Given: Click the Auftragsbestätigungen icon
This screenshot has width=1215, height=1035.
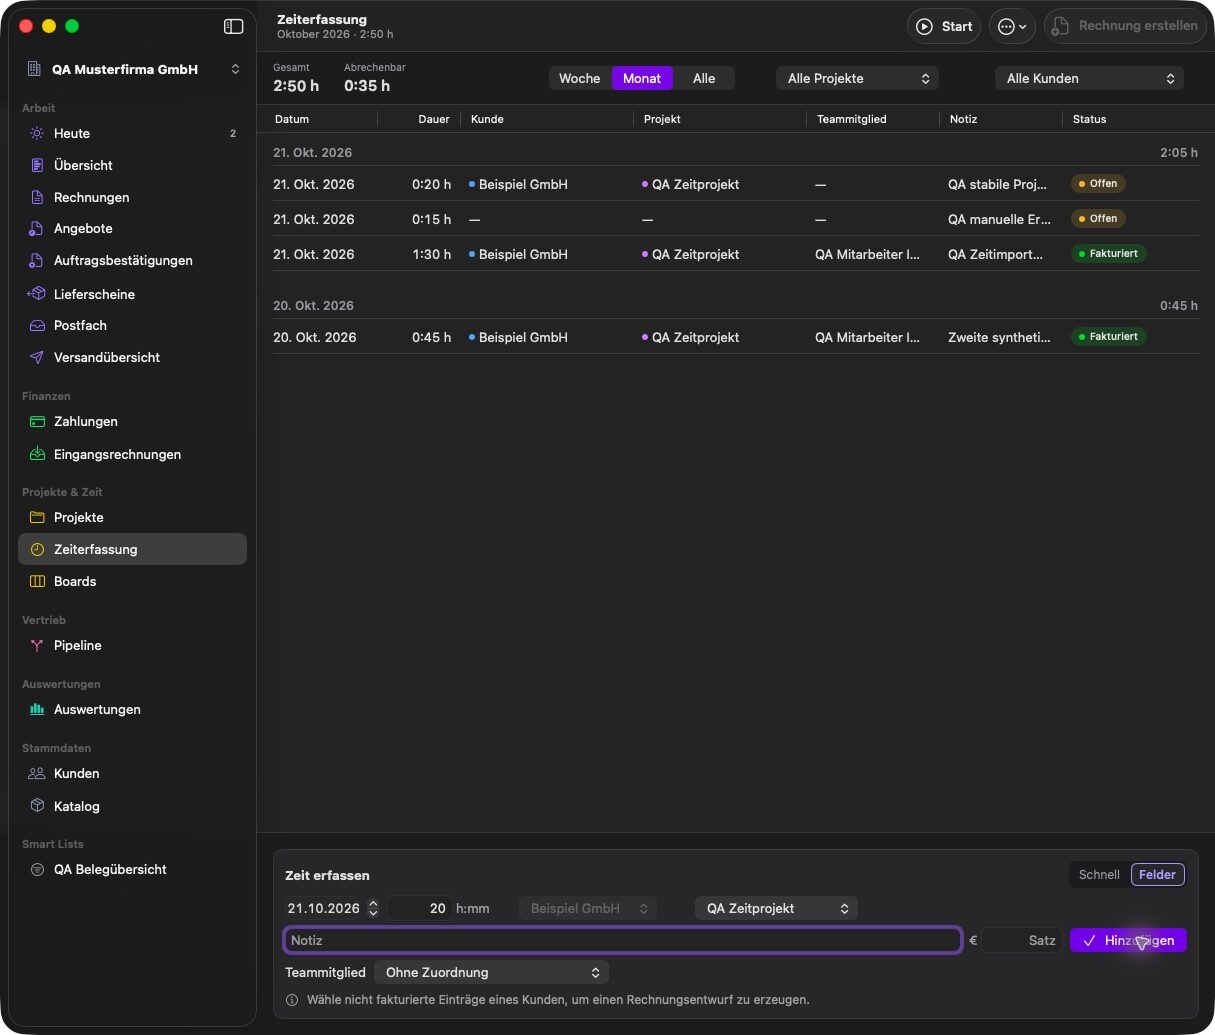Looking at the screenshot, I should [37, 260].
